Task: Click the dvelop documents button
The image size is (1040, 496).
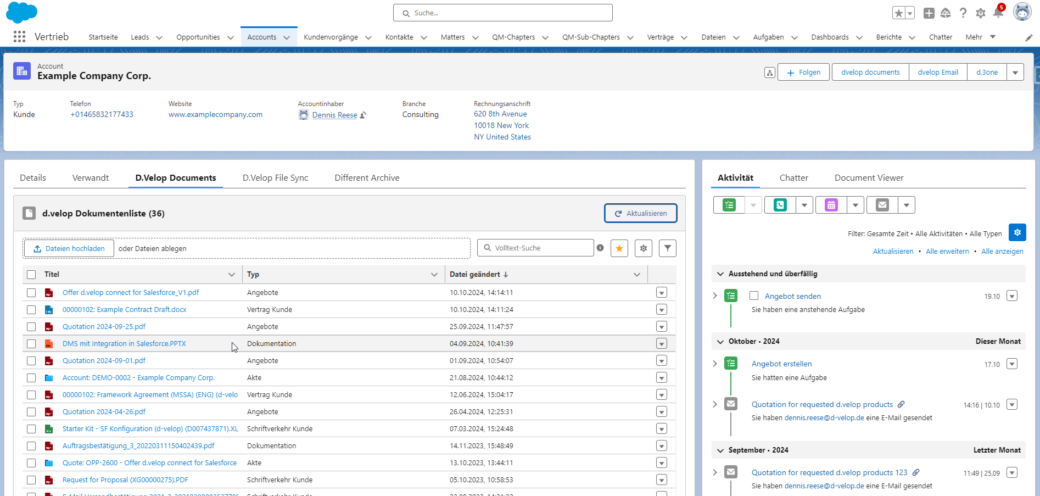Action: click(x=870, y=72)
